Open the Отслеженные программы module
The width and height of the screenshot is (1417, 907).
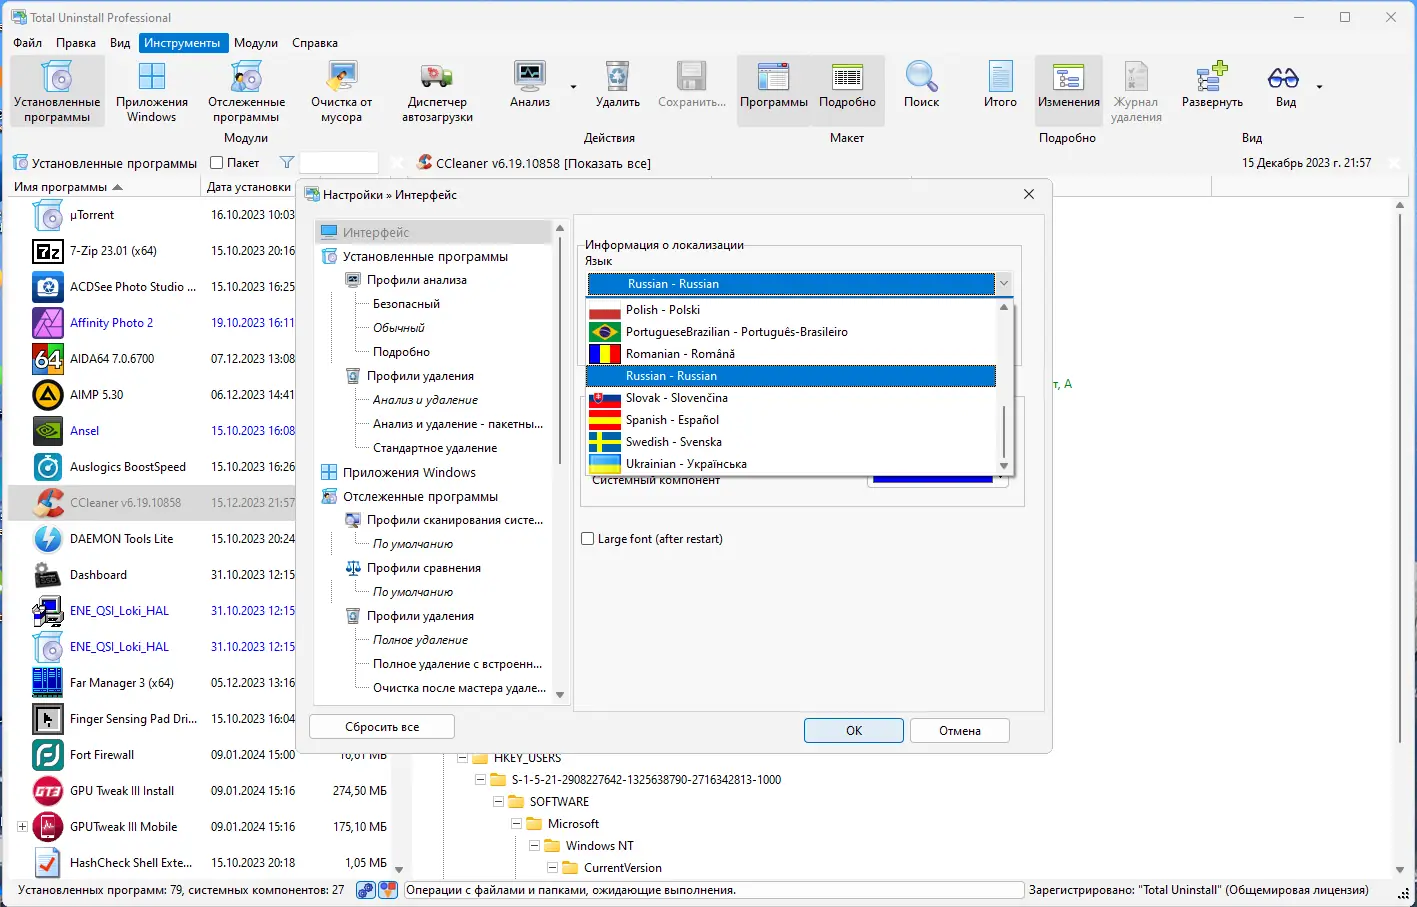(x=246, y=90)
